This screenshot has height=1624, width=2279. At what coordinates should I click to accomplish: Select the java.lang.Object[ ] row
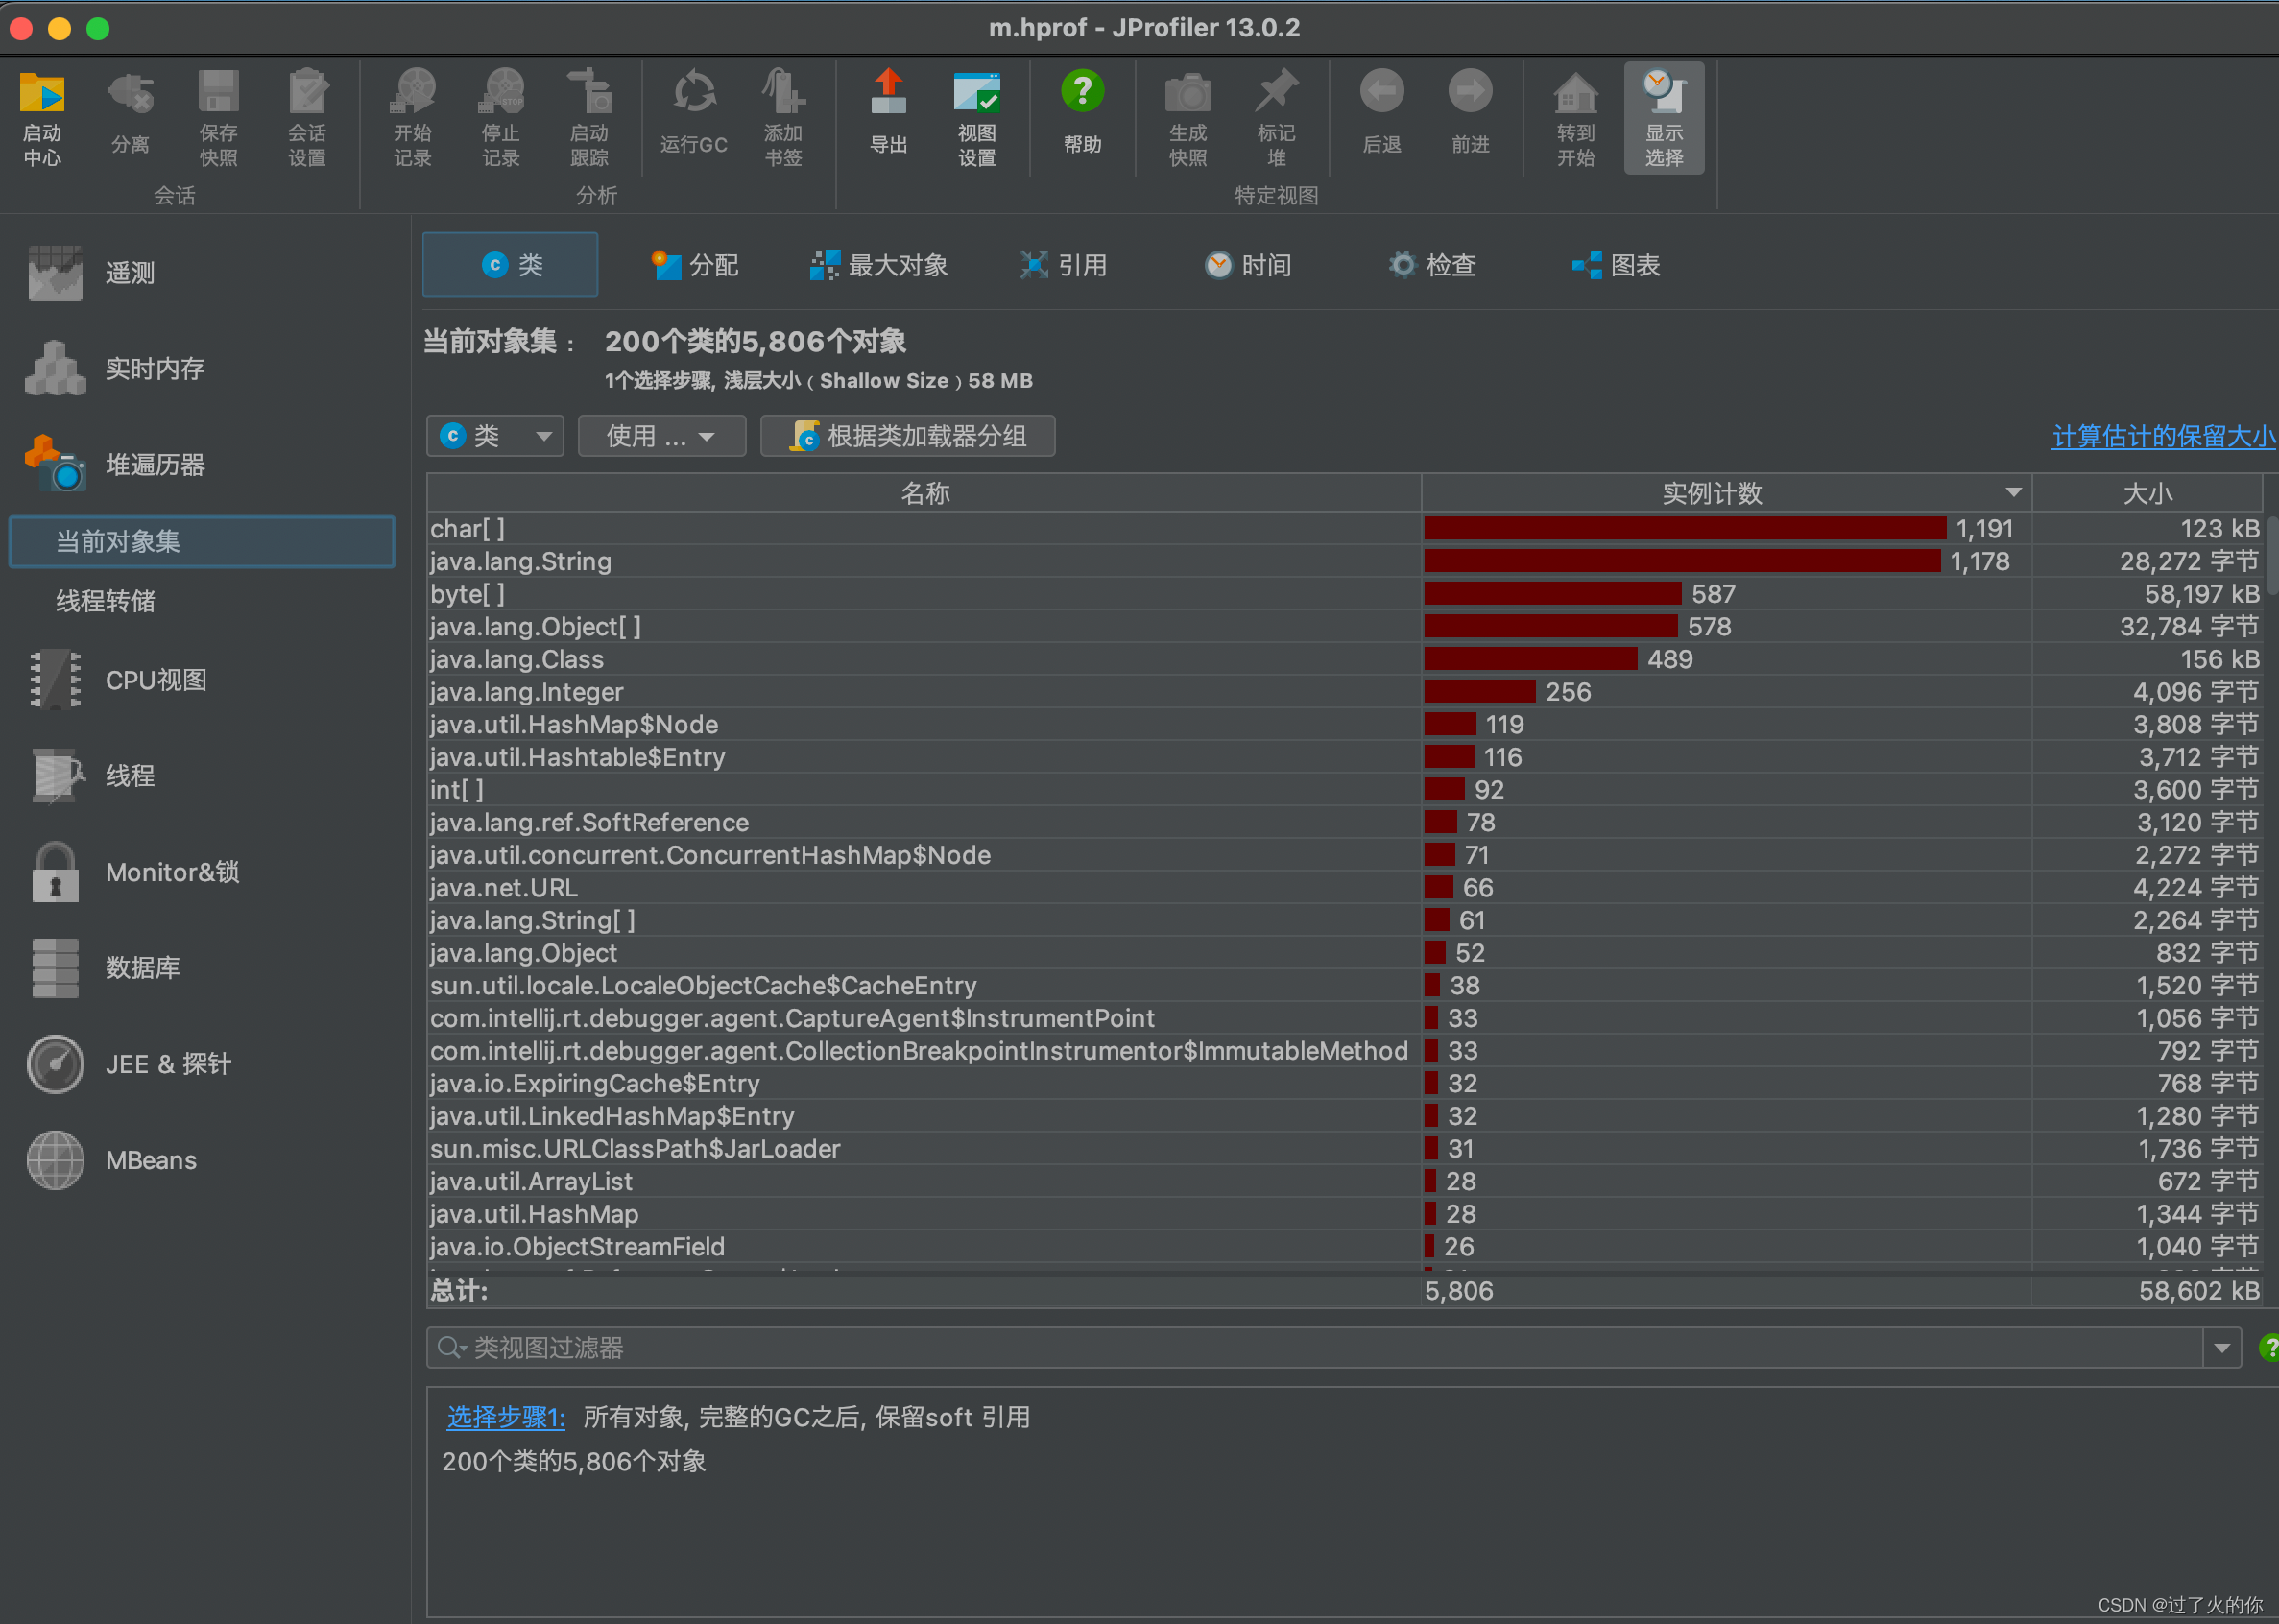pyautogui.click(x=1344, y=627)
